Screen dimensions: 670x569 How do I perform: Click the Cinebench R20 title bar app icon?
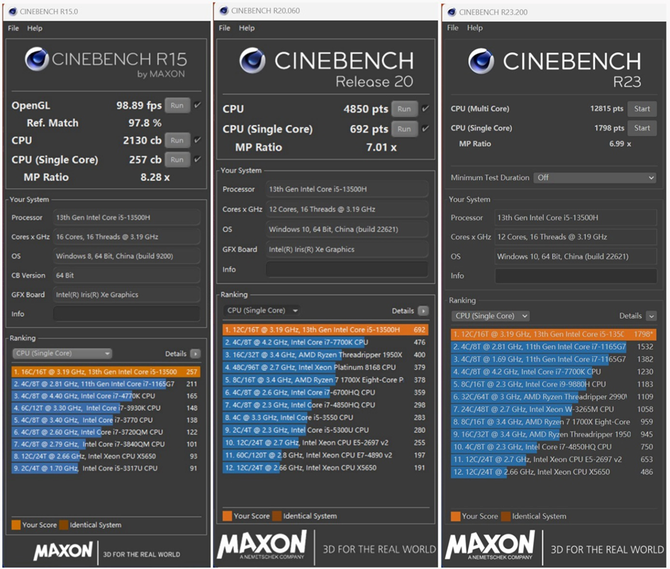coord(224,11)
